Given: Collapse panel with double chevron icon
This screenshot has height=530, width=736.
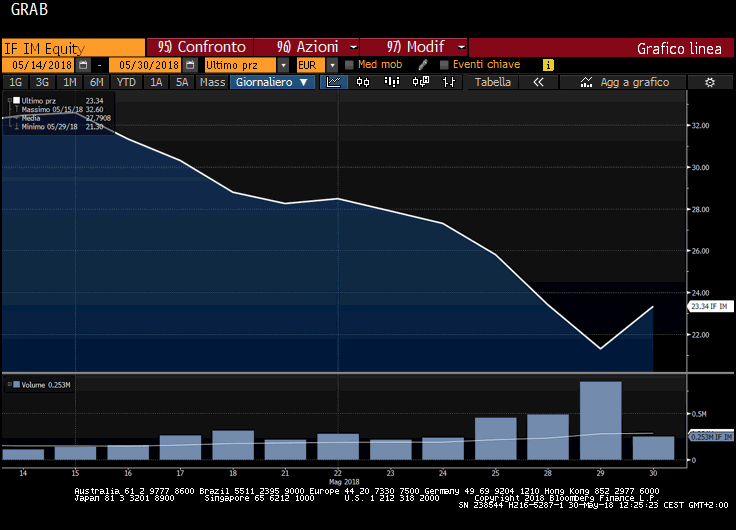Looking at the screenshot, I should click(x=538, y=82).
